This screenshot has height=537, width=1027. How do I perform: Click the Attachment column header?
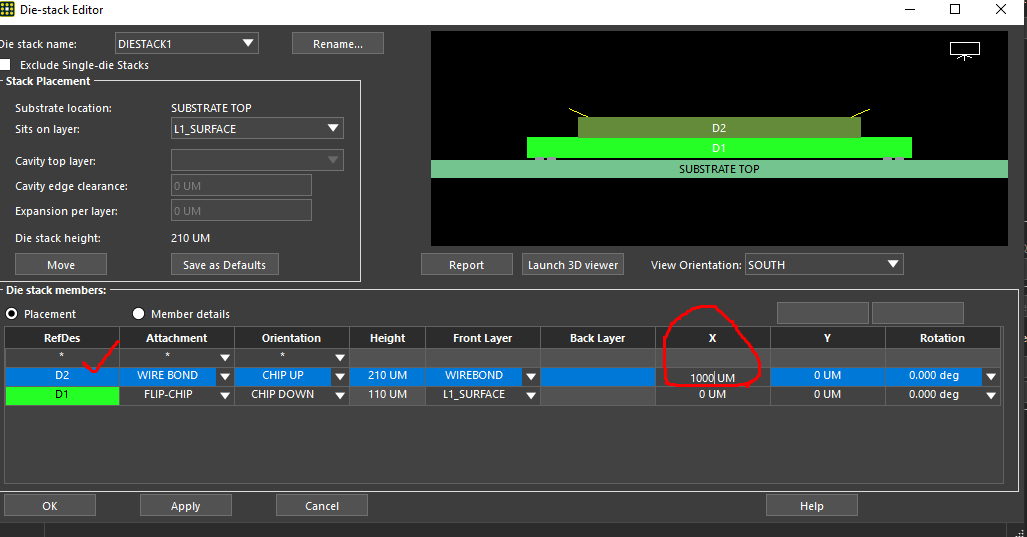(177, 338)
